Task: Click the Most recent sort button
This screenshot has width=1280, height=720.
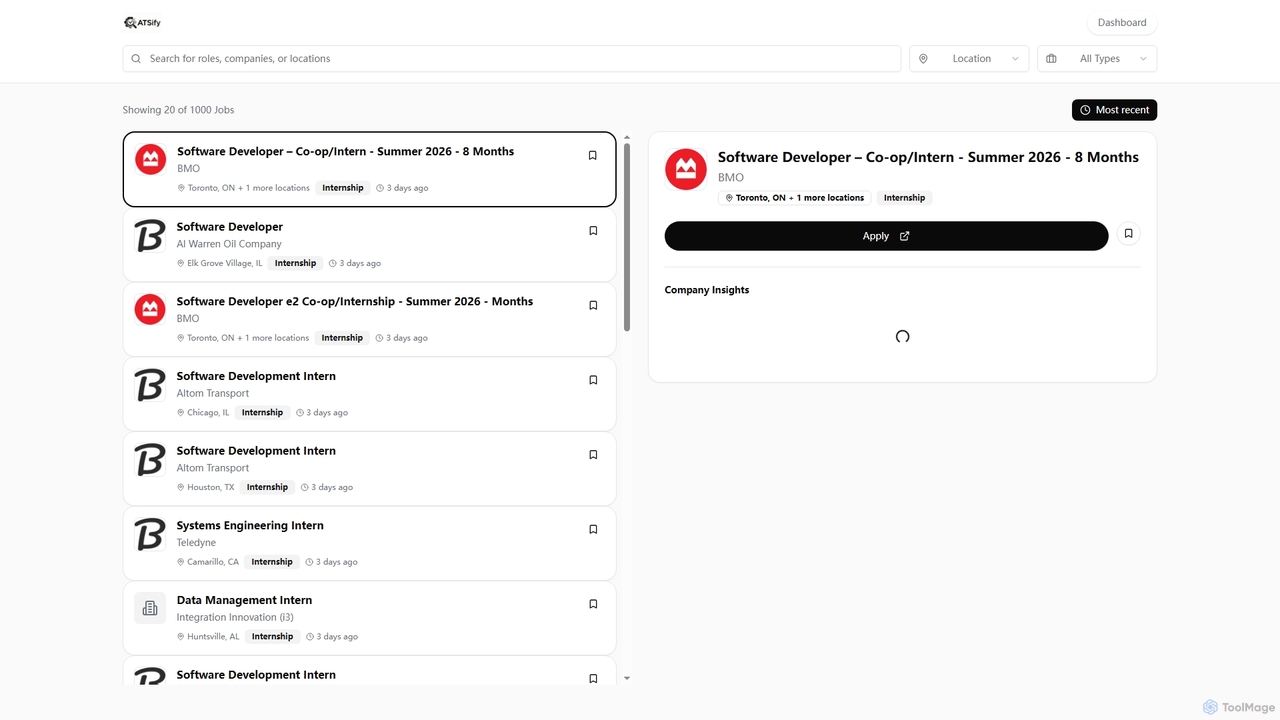Action: point(1114,110)
